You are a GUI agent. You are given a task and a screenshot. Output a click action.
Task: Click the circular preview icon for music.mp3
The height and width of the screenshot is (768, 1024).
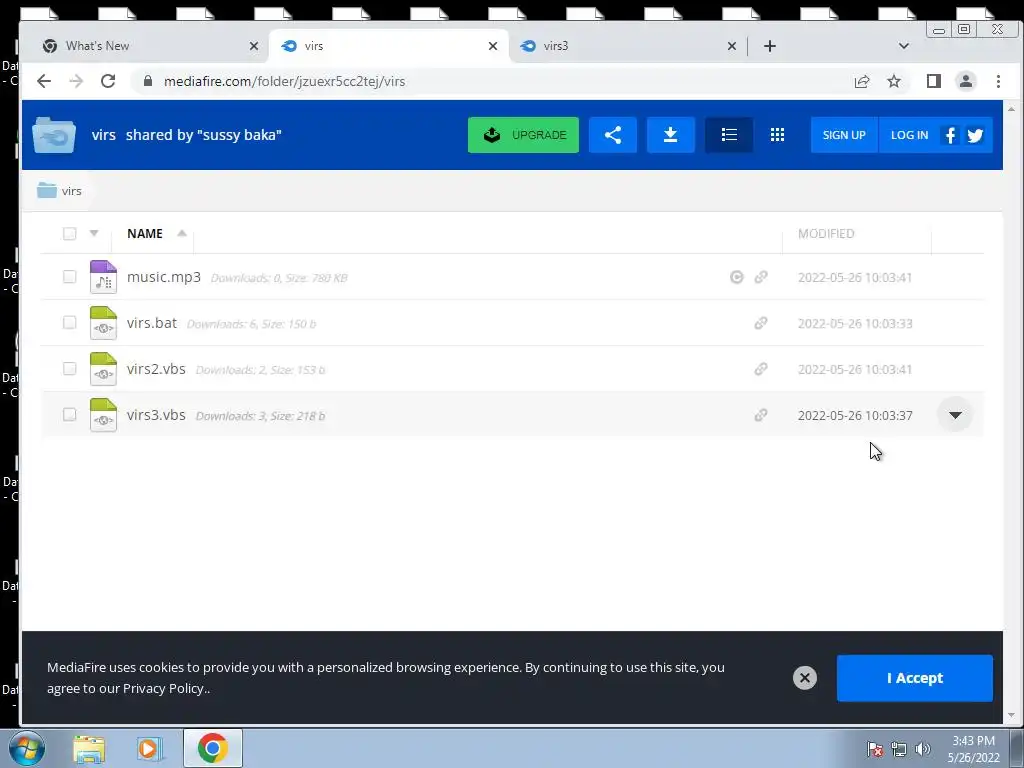[x=737, y=277]
